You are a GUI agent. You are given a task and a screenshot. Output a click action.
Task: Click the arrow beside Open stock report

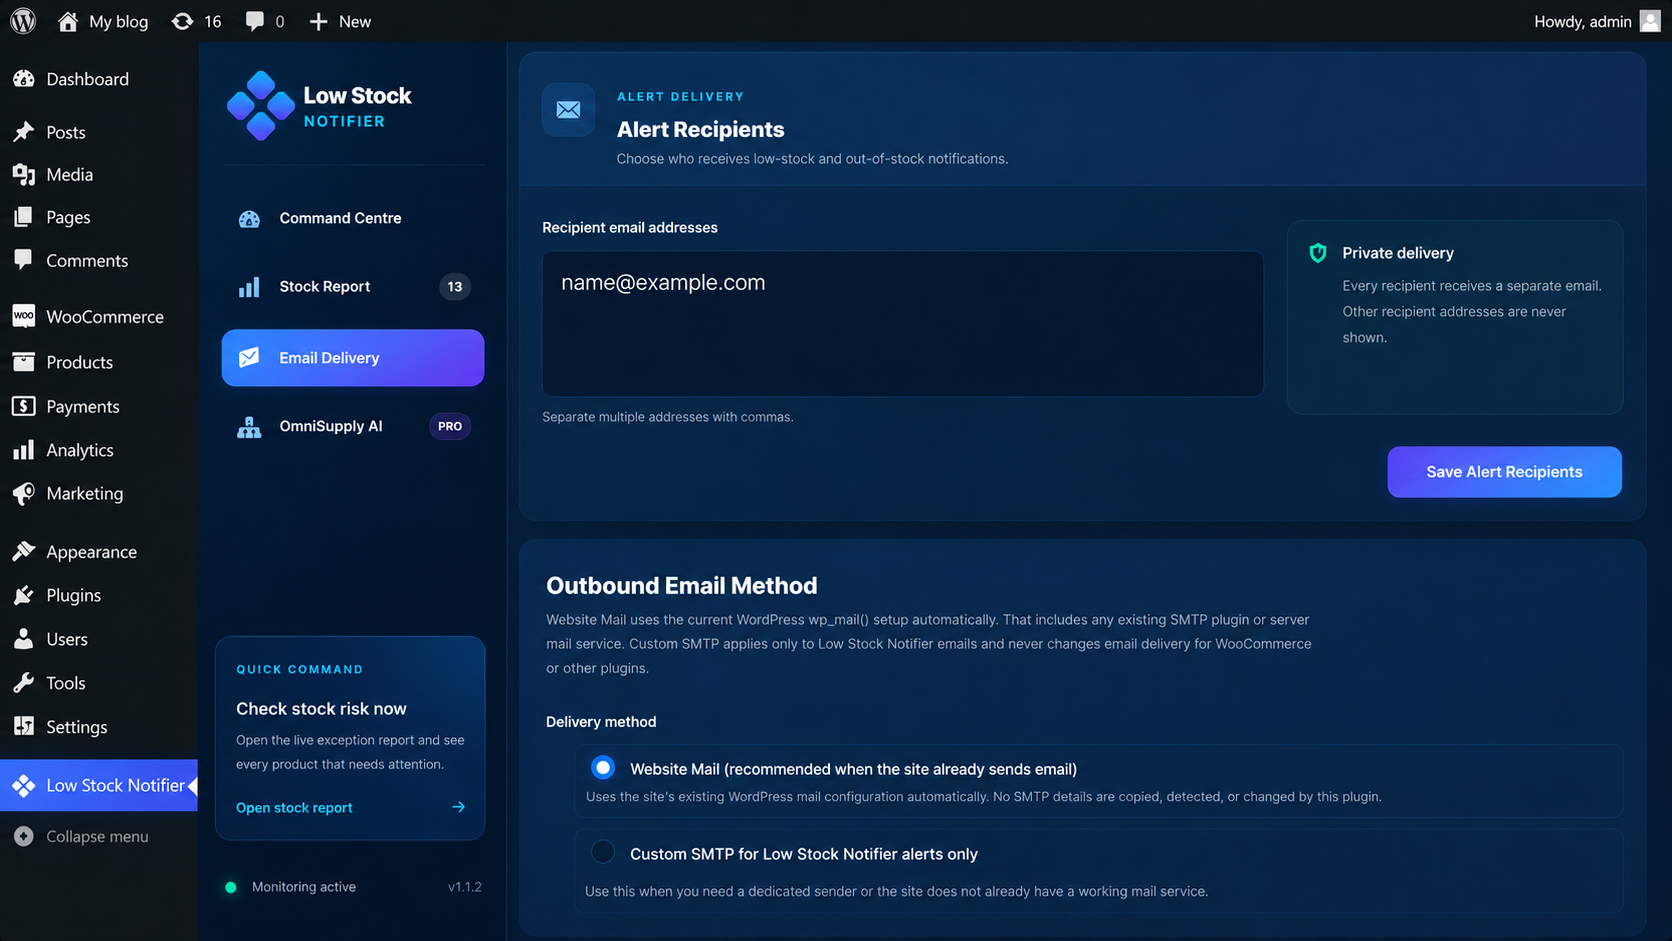pos(458,807)
